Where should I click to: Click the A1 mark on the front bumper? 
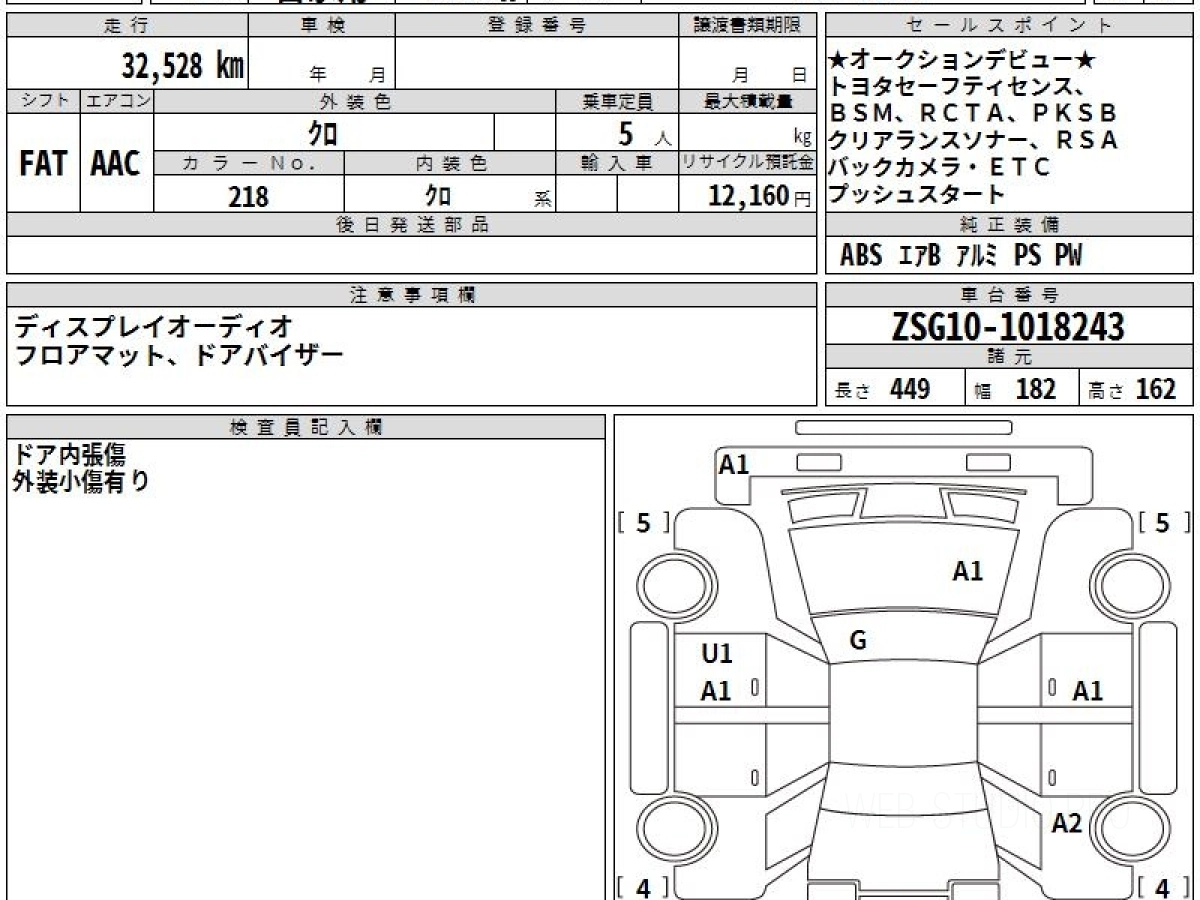(734, 464)
